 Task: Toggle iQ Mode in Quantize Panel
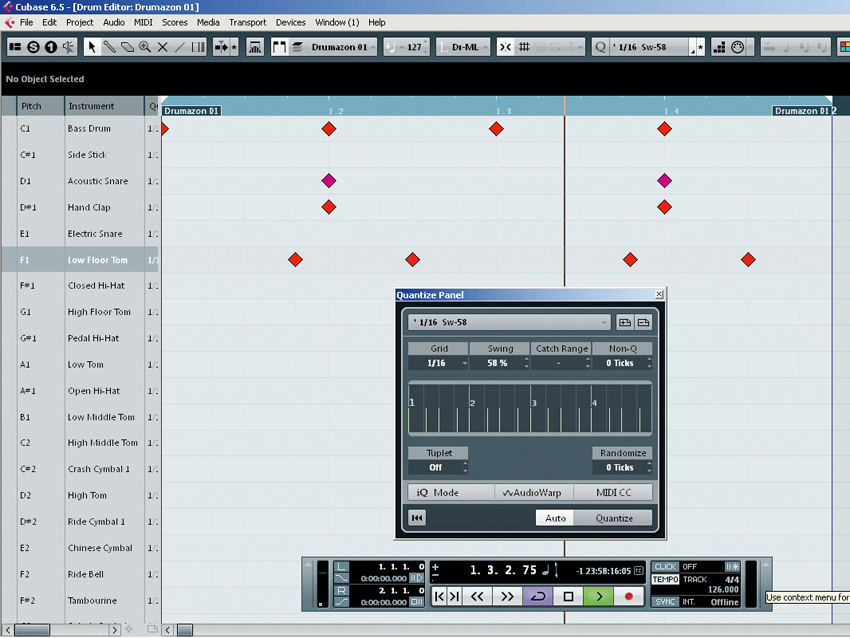coord(450,492)
